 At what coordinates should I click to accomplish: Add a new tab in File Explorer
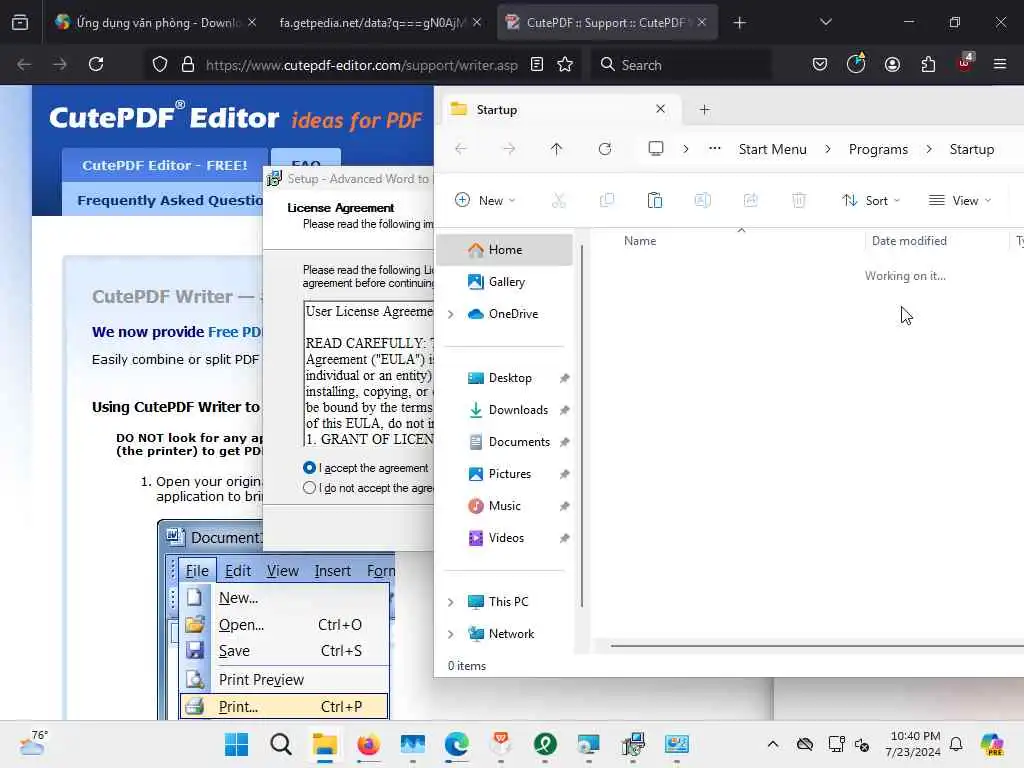(704, 110)
